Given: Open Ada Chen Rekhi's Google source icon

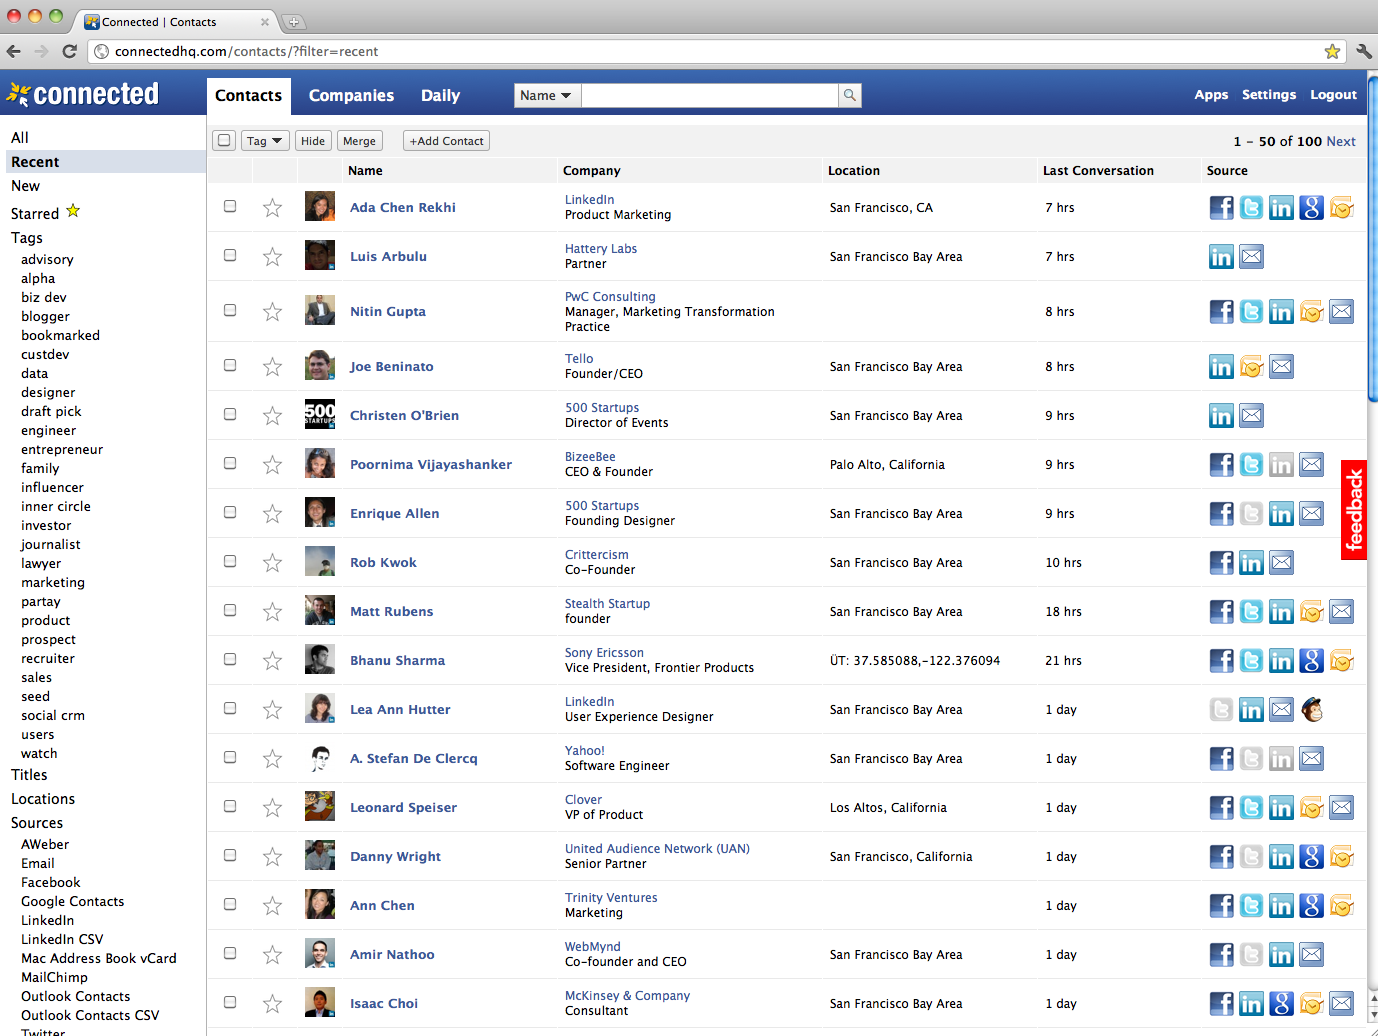Looking at the screenshot, I should pyautogui.click(x=1311, y=207).
